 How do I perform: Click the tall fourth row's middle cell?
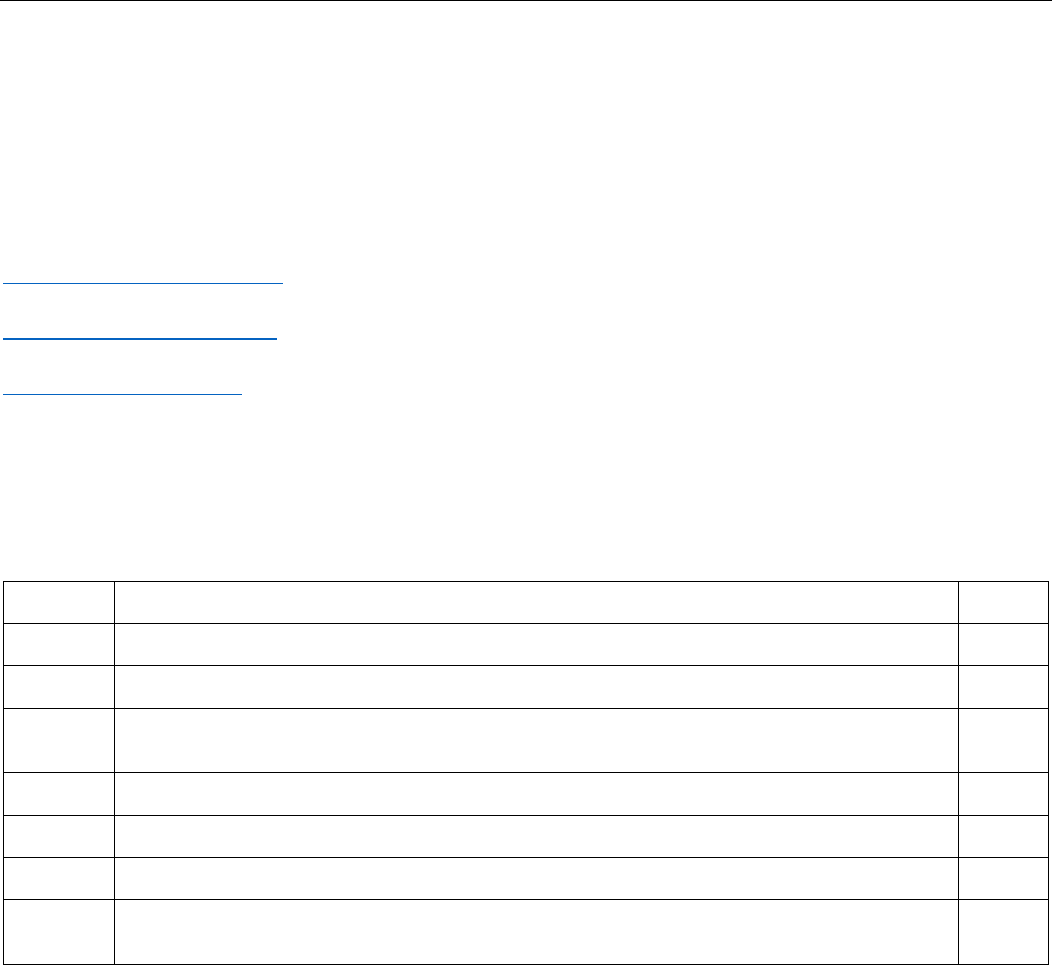[x=536, y=739]
